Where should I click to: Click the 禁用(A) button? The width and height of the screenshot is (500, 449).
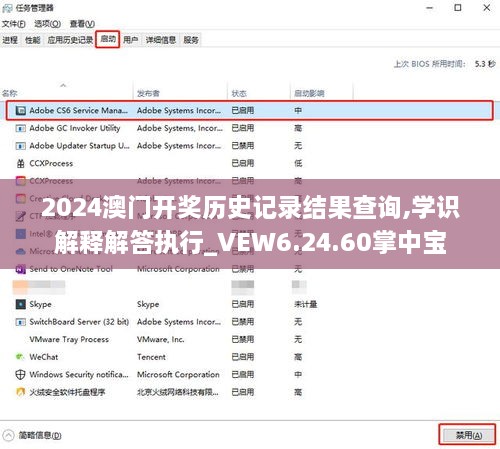click(x=468, y=435)
